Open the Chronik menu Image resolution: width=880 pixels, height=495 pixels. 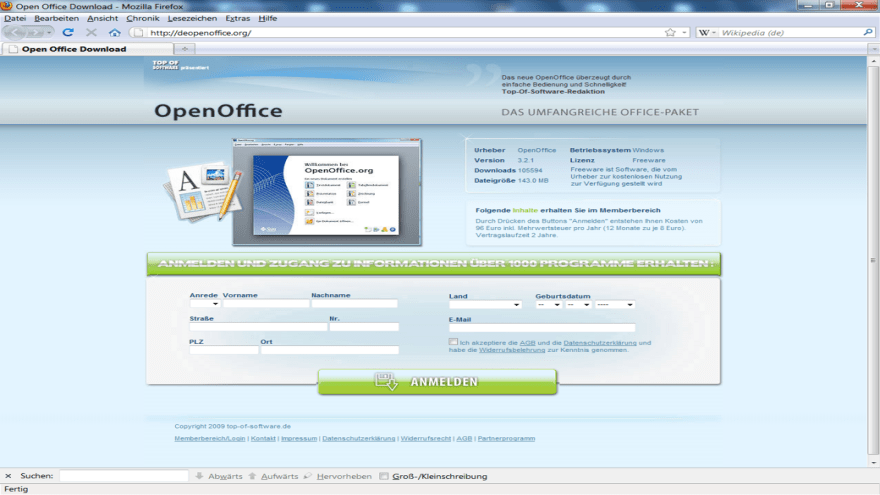143,18
